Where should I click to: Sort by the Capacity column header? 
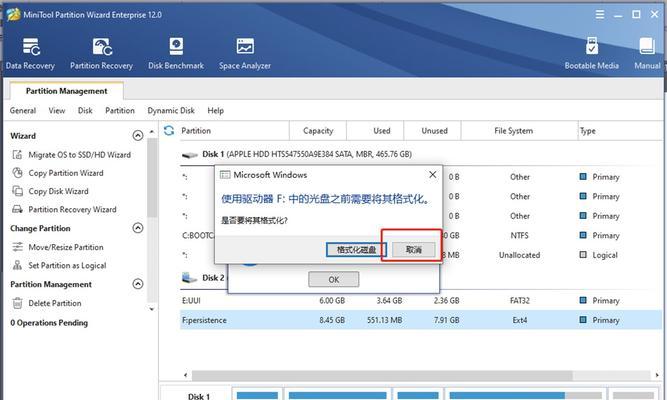318,131
